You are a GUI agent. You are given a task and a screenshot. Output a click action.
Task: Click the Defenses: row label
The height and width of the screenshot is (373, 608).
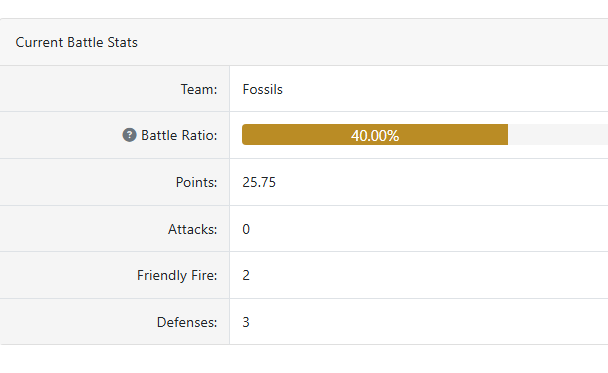click(187, 322)
